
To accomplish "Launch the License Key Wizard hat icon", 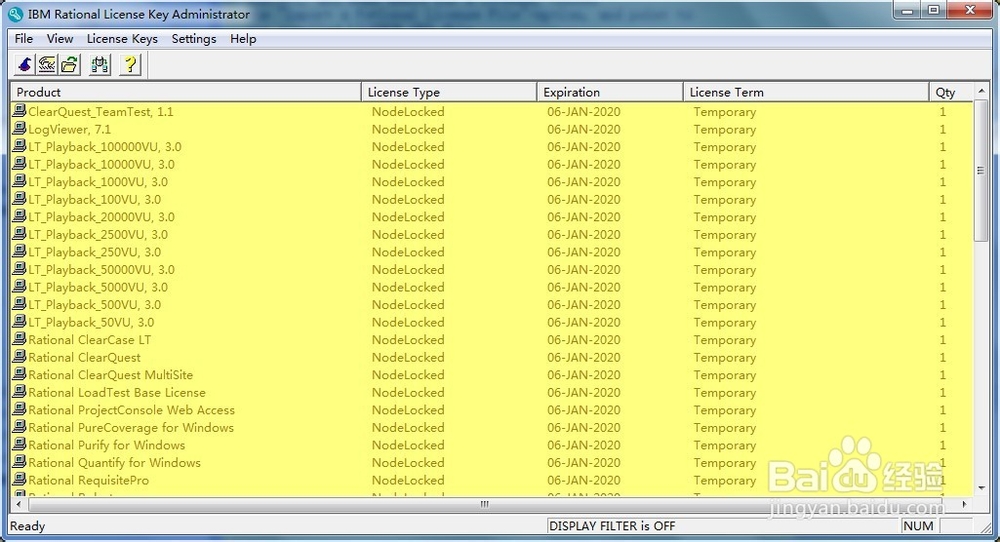I will [25, 64].
